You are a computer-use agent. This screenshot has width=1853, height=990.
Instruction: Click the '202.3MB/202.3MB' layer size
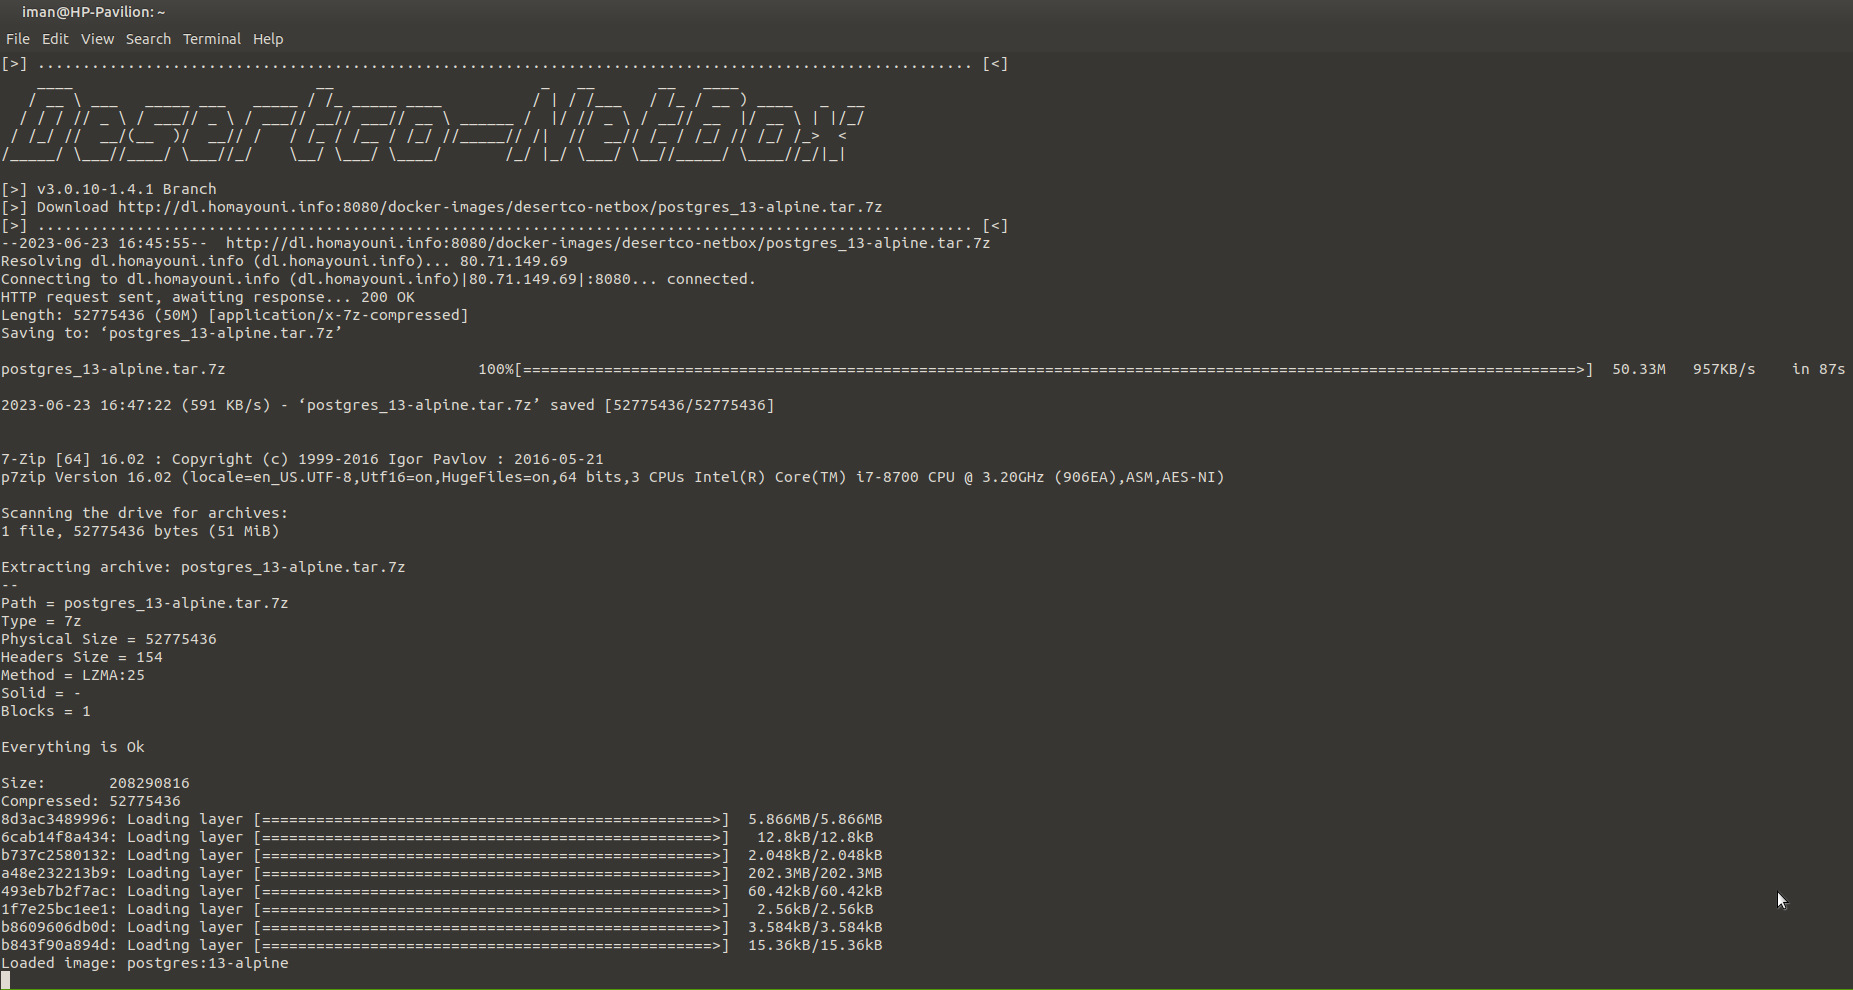click(815, 873)
